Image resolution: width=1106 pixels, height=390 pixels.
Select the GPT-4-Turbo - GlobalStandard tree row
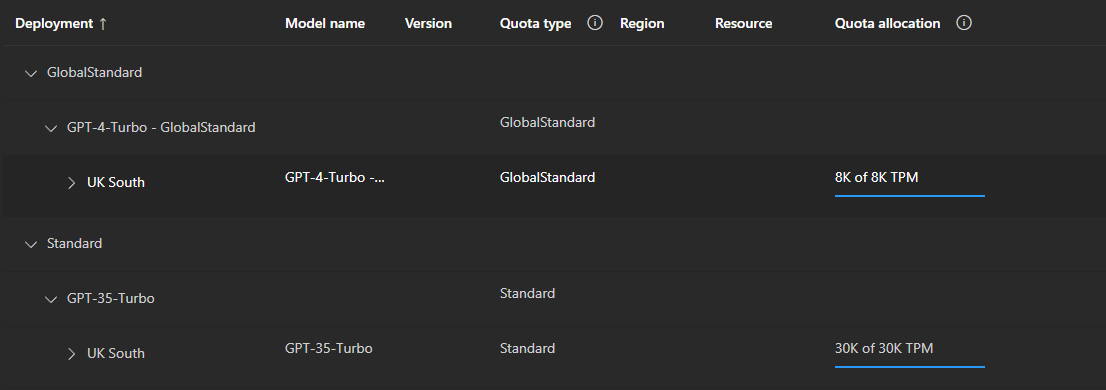click(x=553, y=128)
